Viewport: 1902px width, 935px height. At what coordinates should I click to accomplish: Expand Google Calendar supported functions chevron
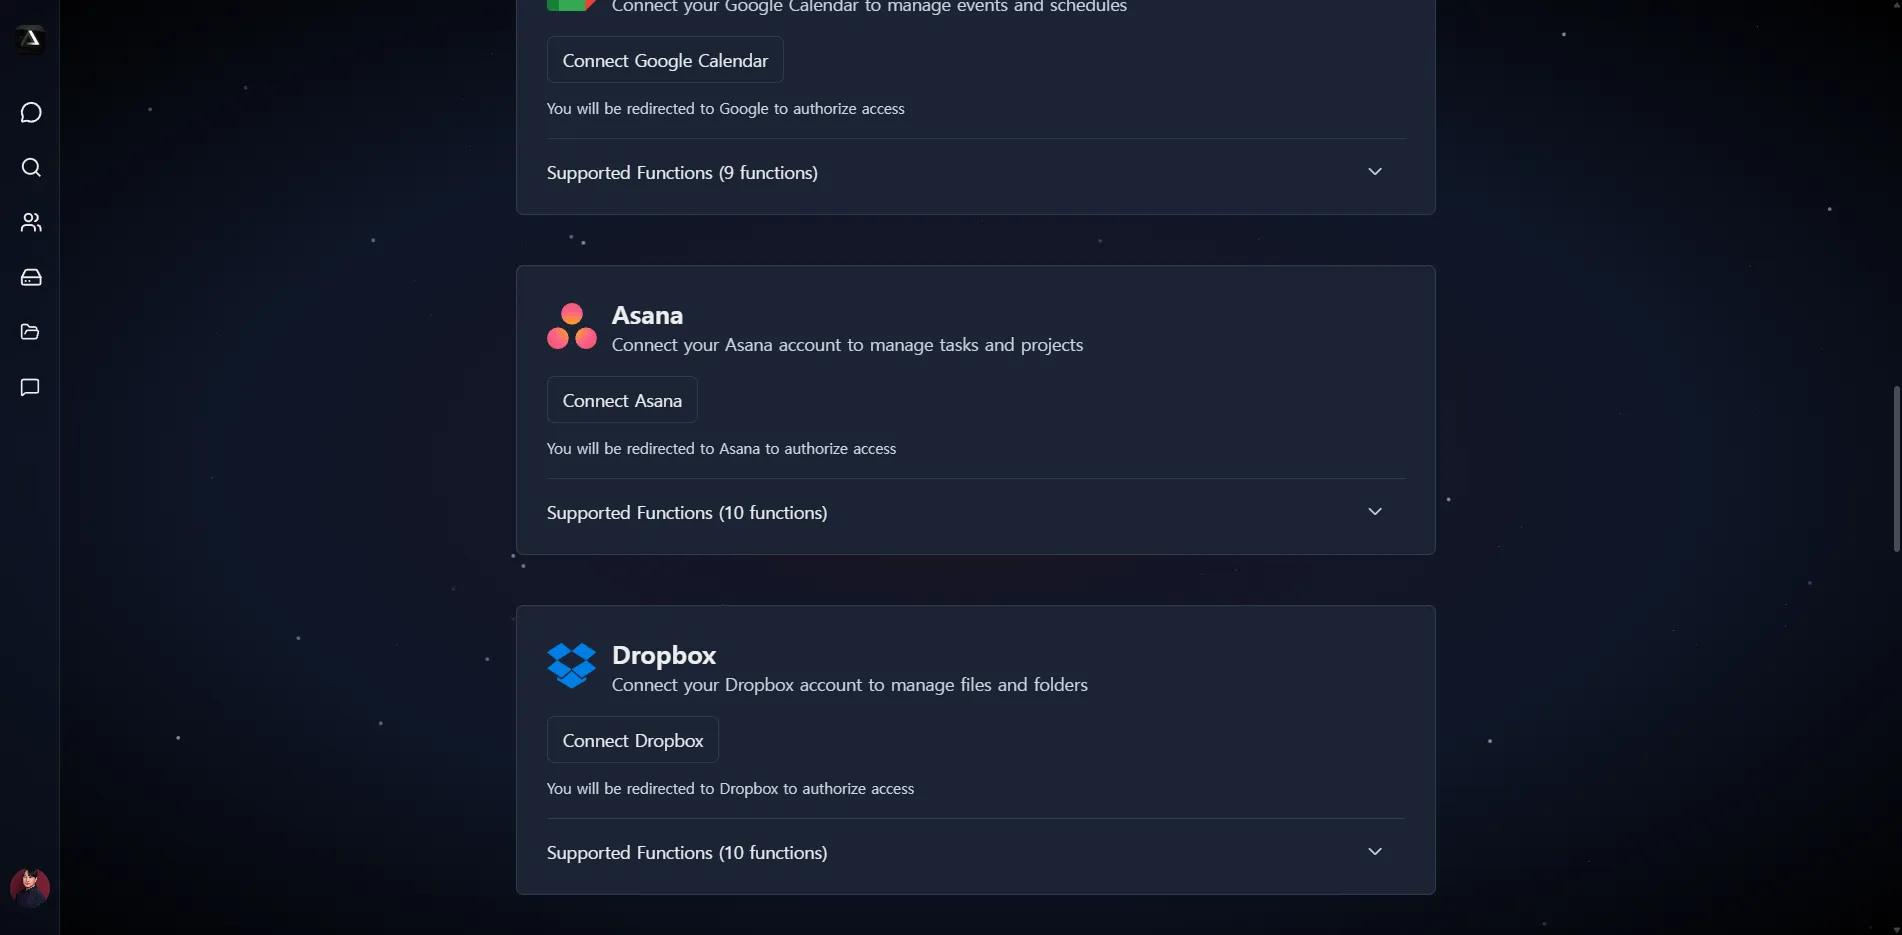pyautogui.click(x=1375, y=172)
